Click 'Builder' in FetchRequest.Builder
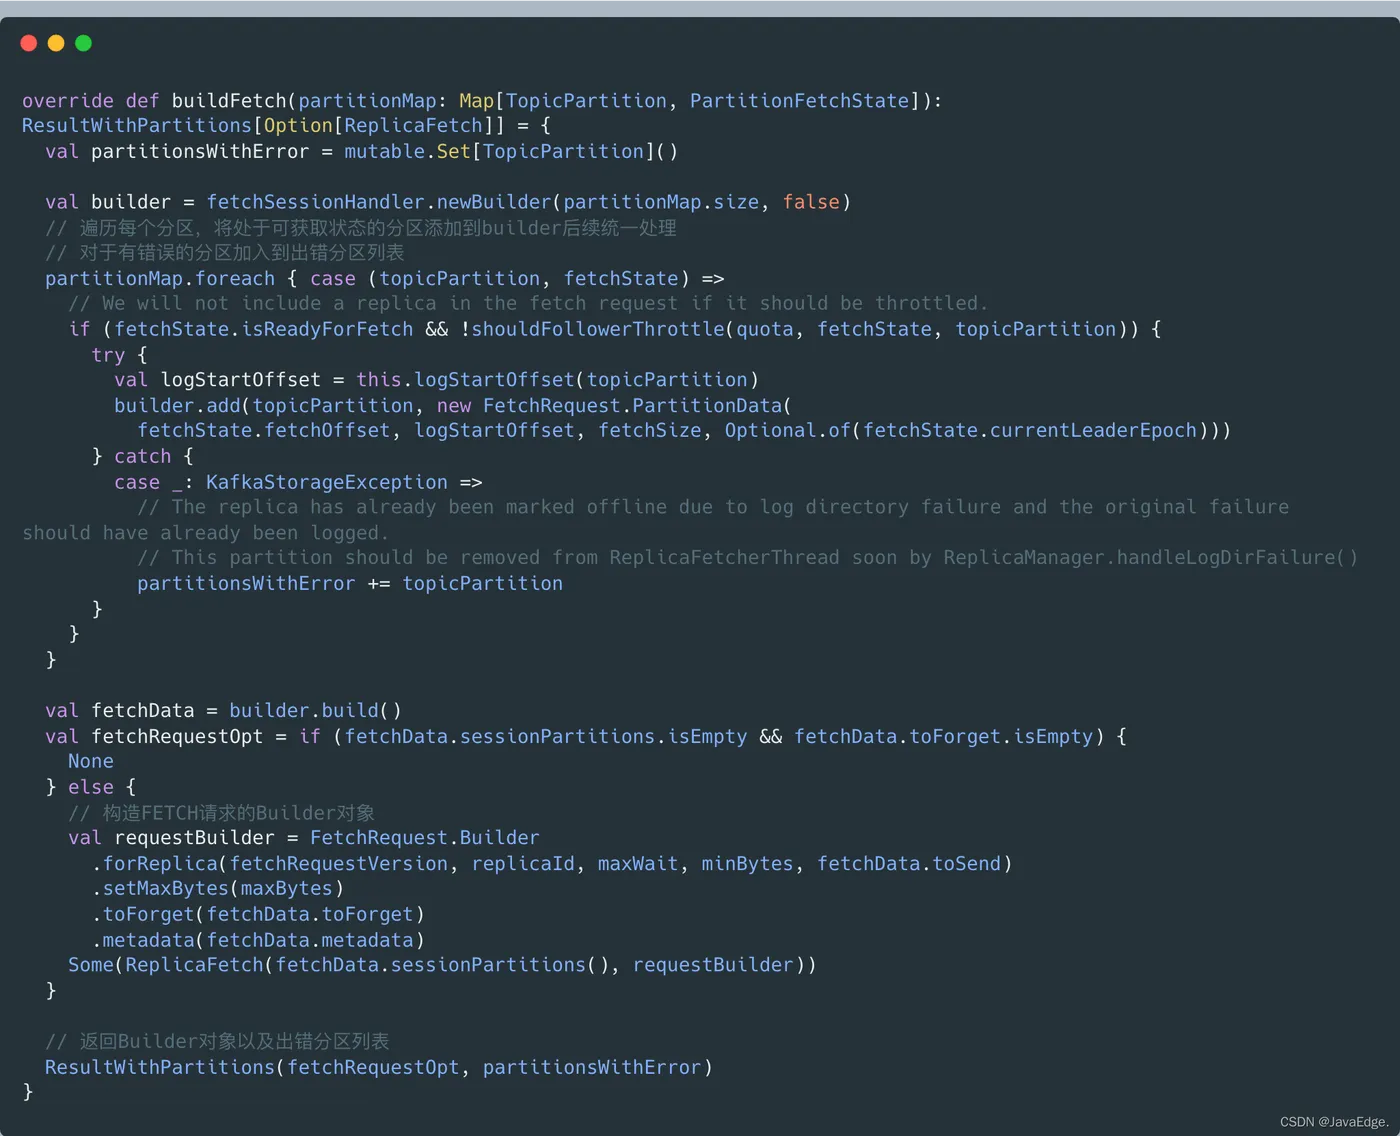1400x1136 pixels. point(499,838)
